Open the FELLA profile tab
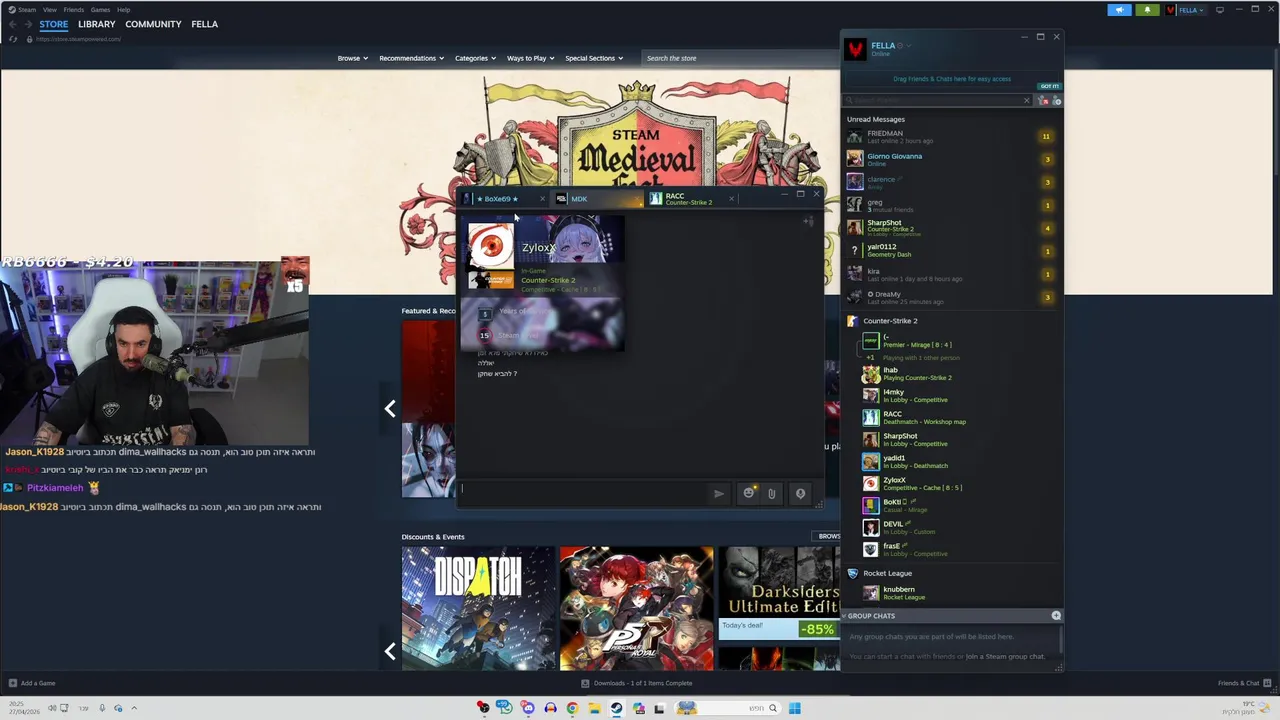Image resolution: width=1280 pixels, height=720 pixels. 204,24
